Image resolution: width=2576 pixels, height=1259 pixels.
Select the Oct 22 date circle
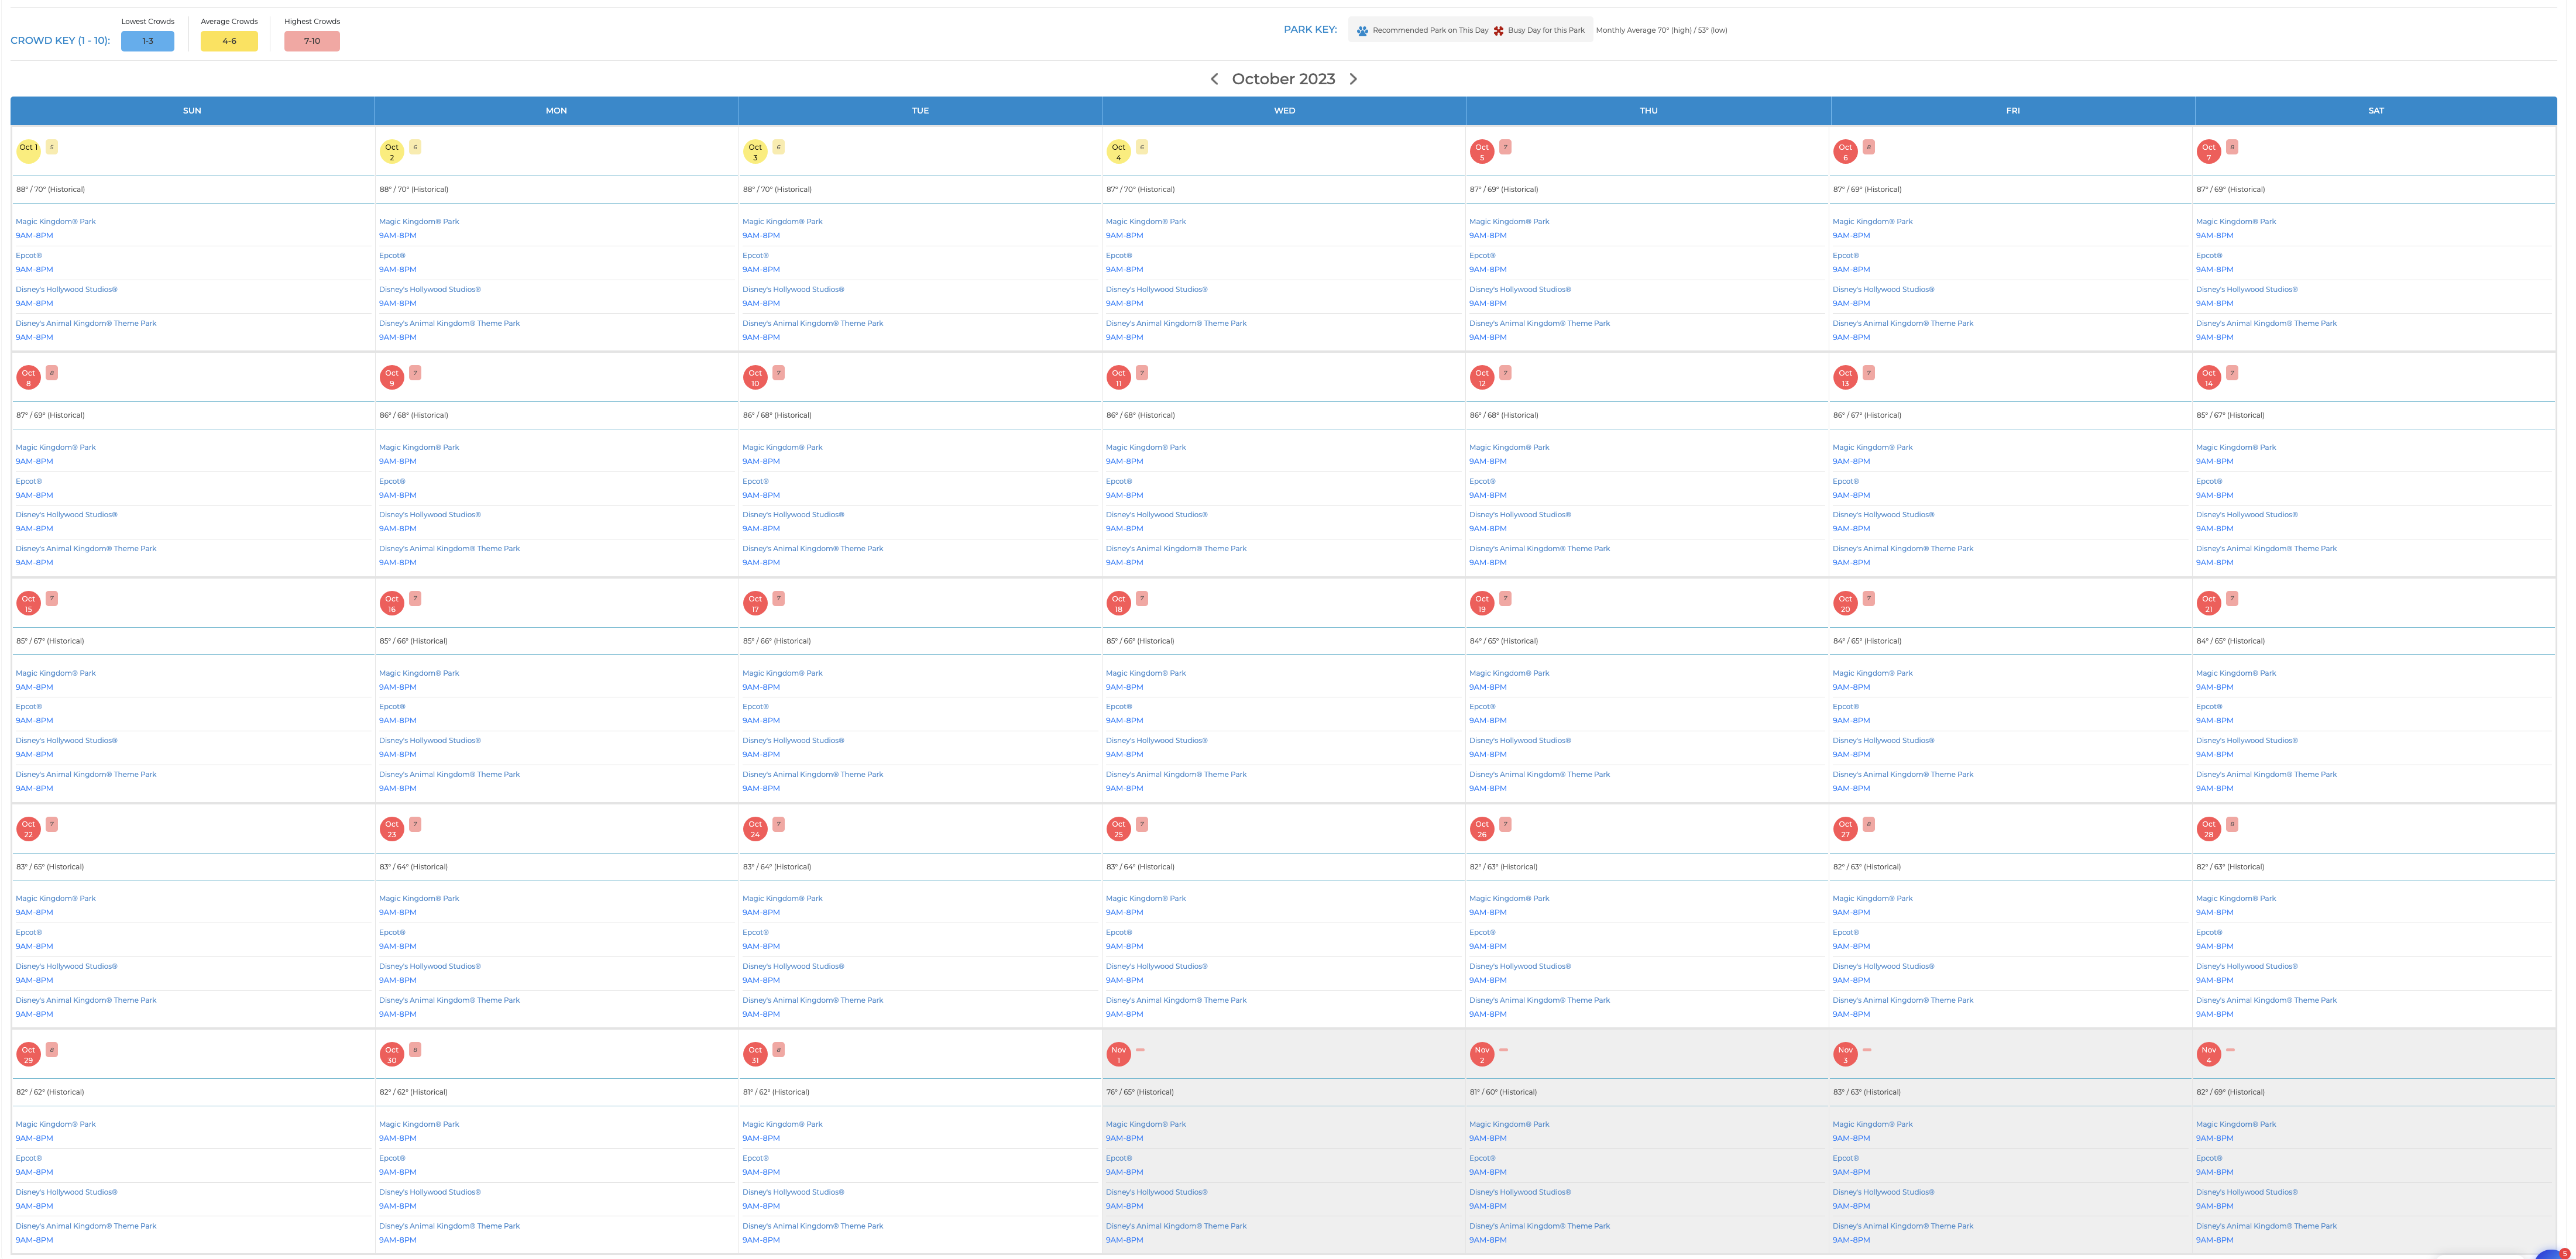28,829
